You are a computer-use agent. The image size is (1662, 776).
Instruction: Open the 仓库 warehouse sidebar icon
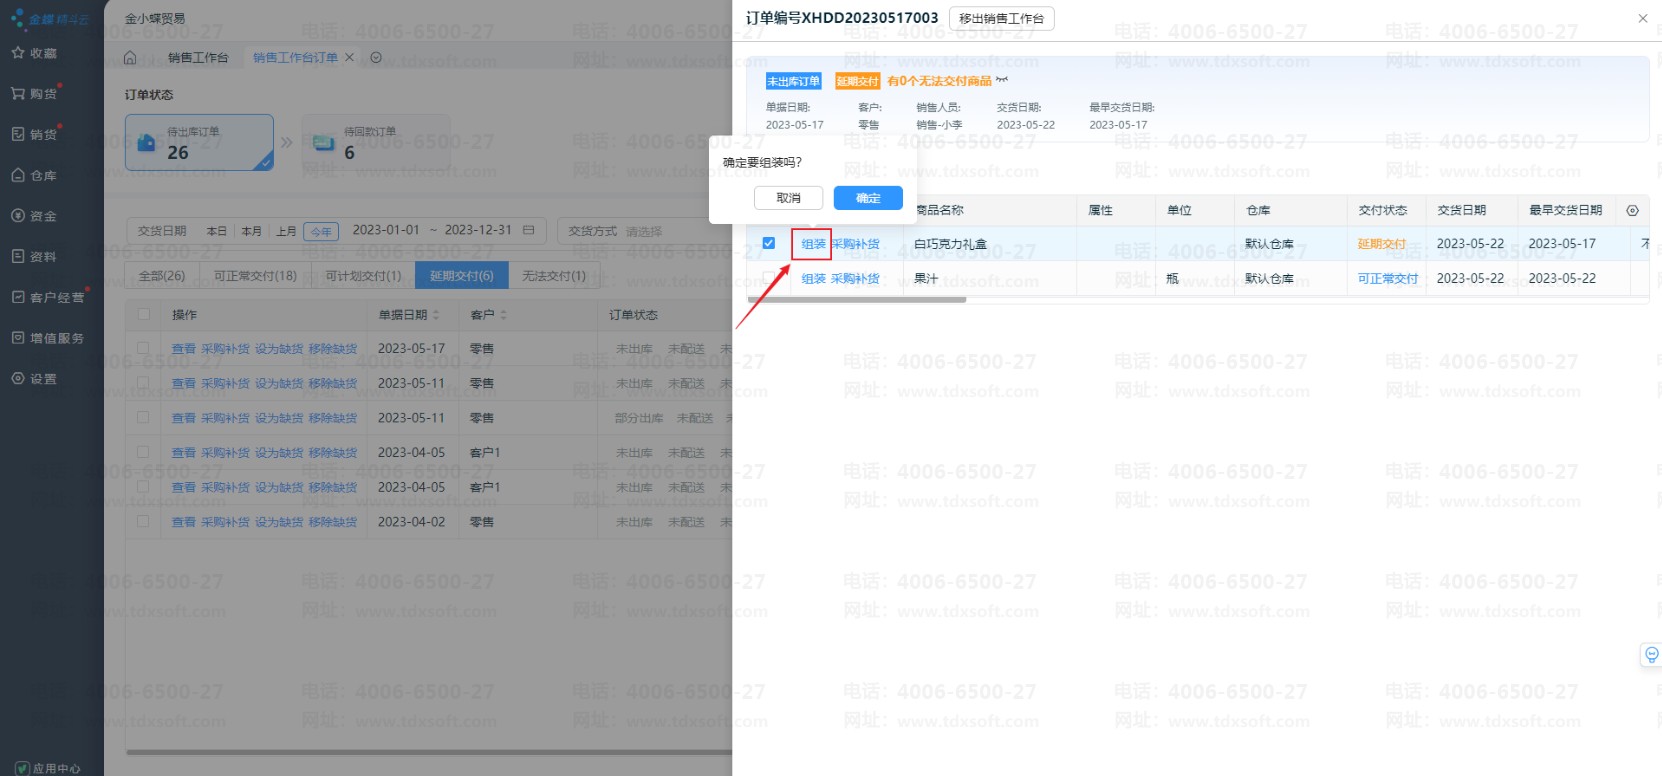(18, 175)
